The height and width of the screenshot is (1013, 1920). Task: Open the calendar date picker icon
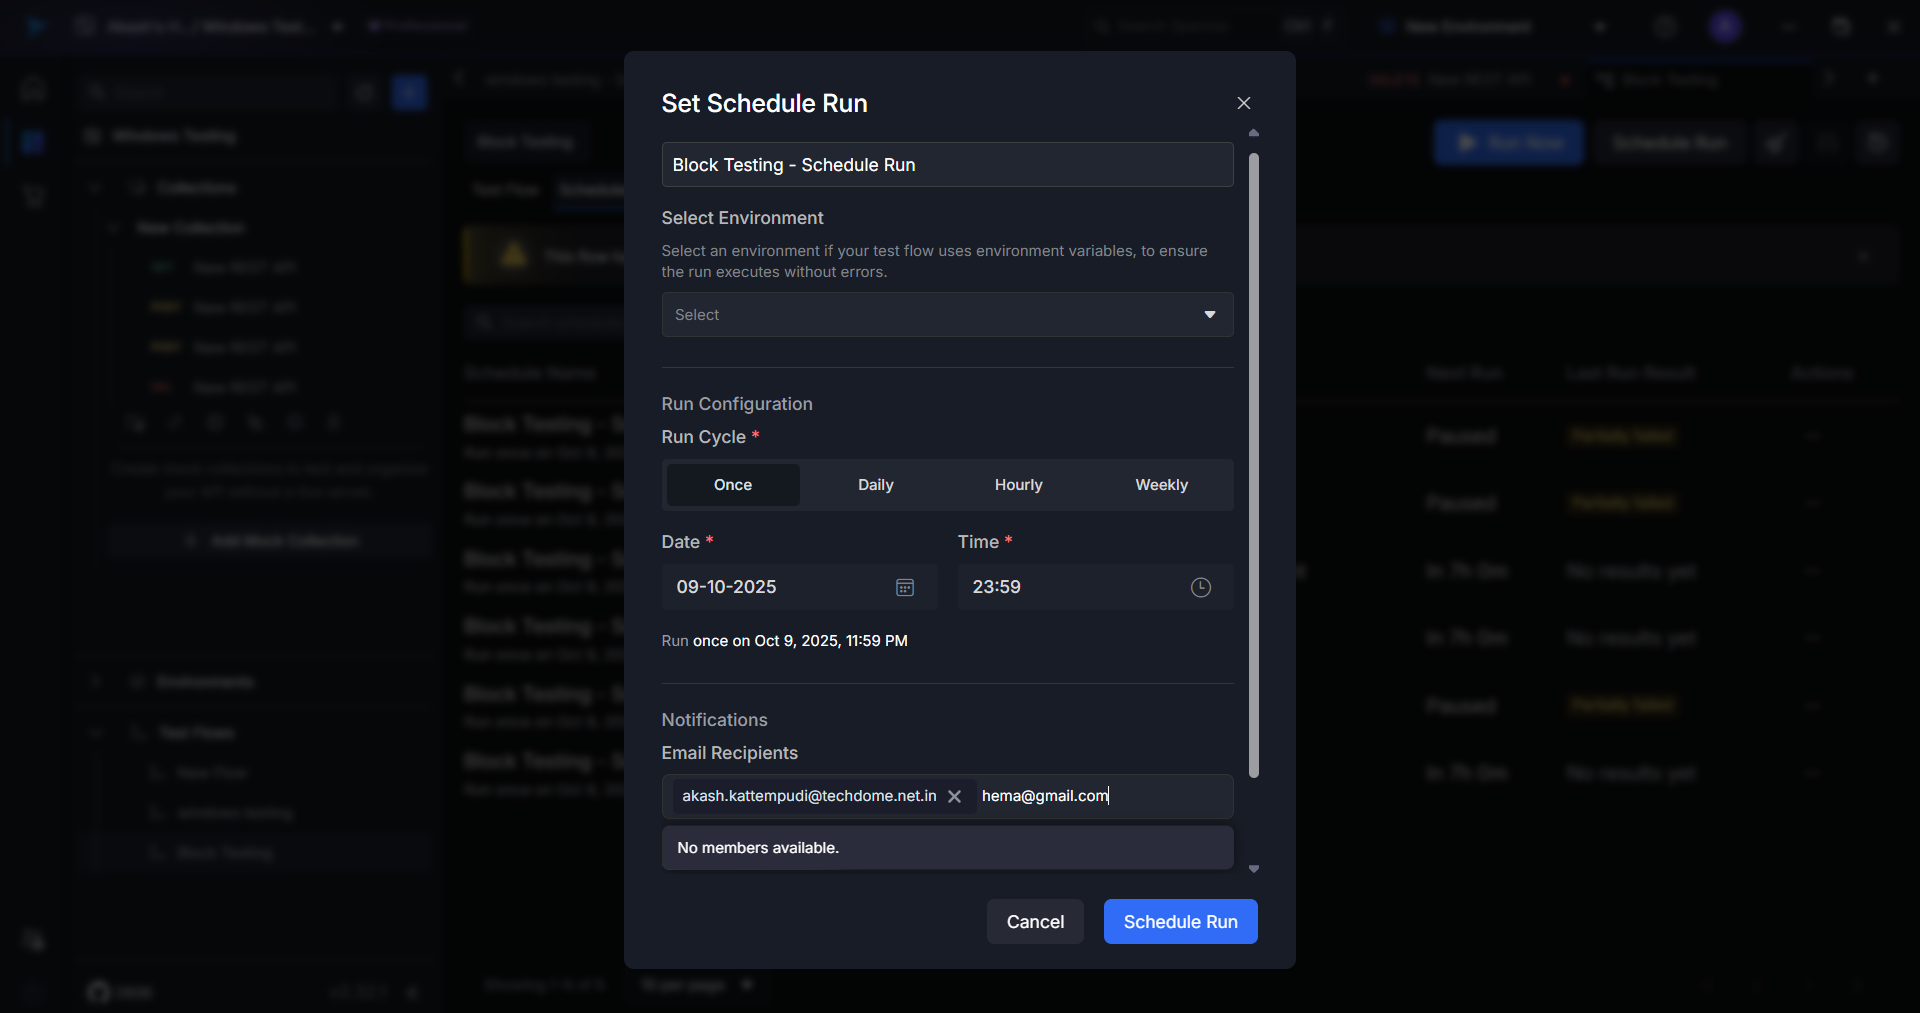pos(904,587)
